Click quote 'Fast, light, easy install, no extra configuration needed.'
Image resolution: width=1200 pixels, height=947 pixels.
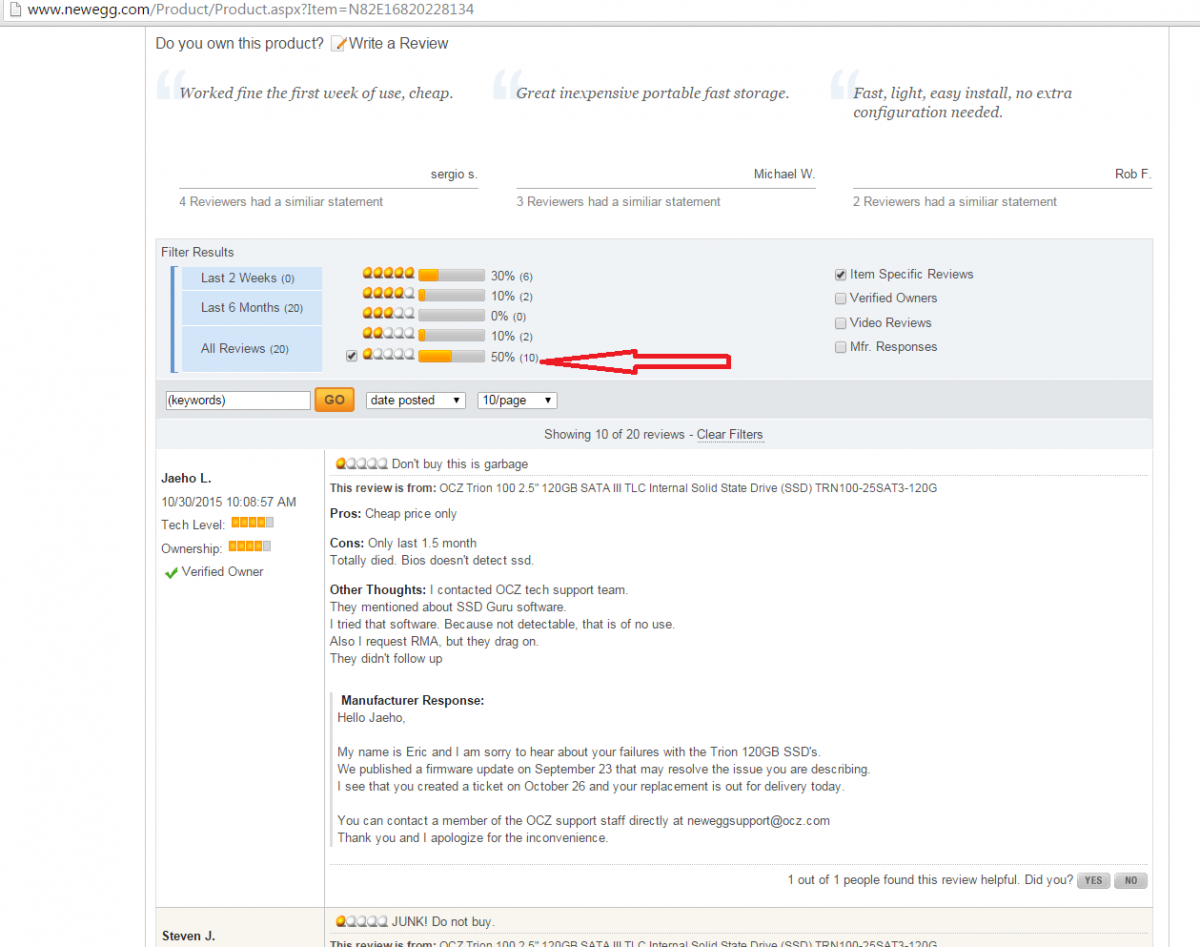point(962,103)
